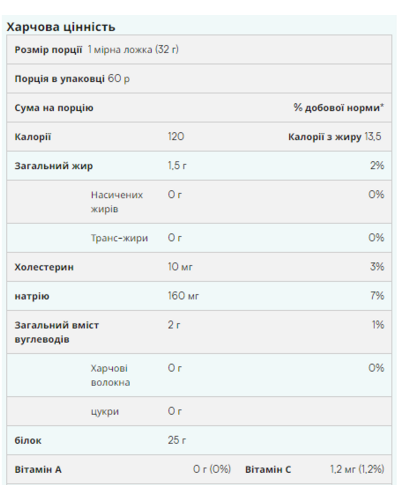This screenshot has width=400, height=500.
Task: Click the 'Насичених жирів' sub-row
Action: [x=199, y=202]
